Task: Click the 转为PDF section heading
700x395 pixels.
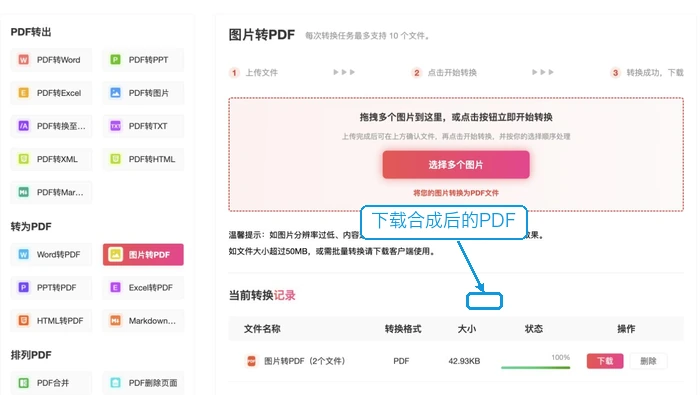Action: [31, 227]
